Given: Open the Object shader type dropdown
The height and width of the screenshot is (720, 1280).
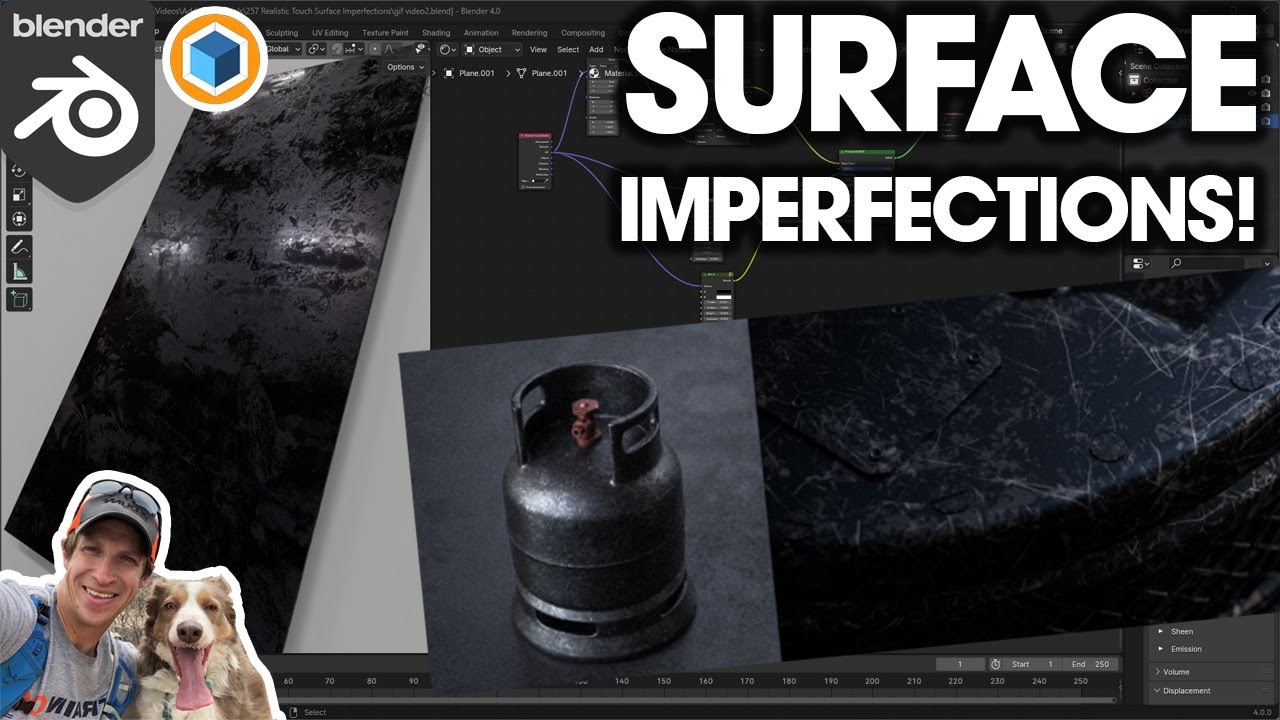Looking at the screenshot, I should click(x=494, y=49).
